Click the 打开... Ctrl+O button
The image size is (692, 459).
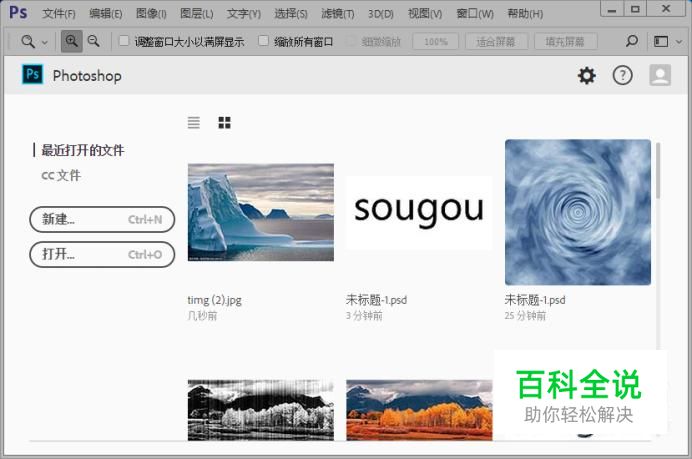pos(102,255)
